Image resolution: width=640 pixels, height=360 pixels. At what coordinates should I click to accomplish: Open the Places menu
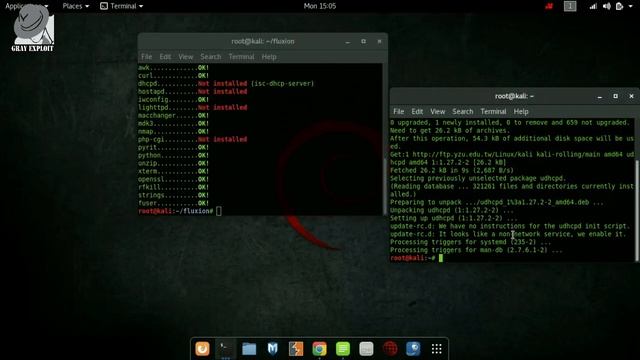pyautogui.click(x=76, y=6)
